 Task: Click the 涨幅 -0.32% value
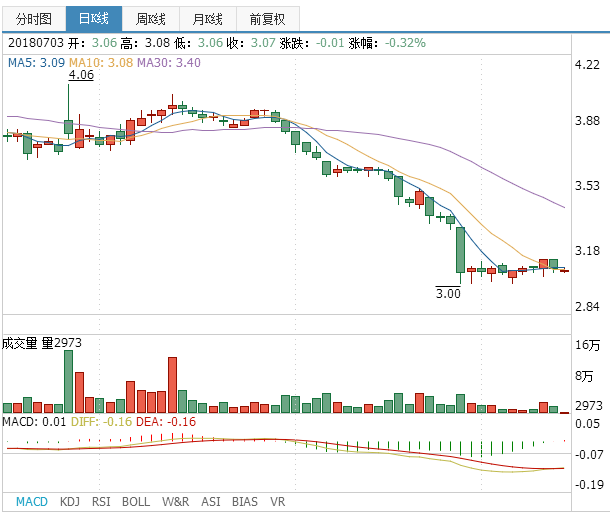tap(405, 43)
